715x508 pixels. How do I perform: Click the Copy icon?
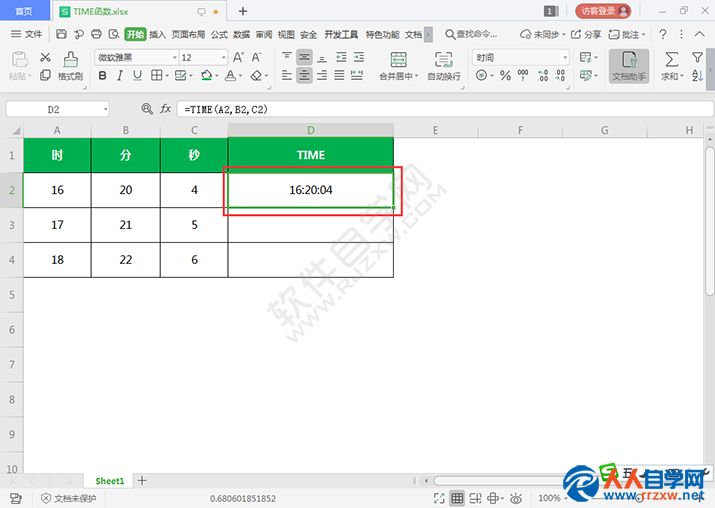click(45, 75)
